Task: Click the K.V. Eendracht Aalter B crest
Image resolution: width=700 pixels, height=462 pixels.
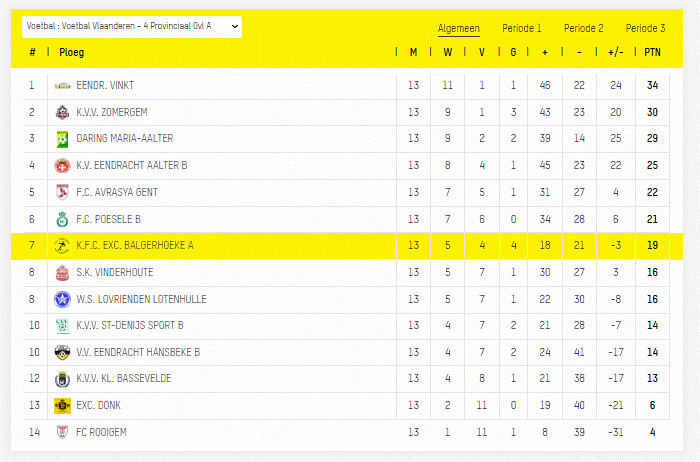Action: click(x=62, y=166)
